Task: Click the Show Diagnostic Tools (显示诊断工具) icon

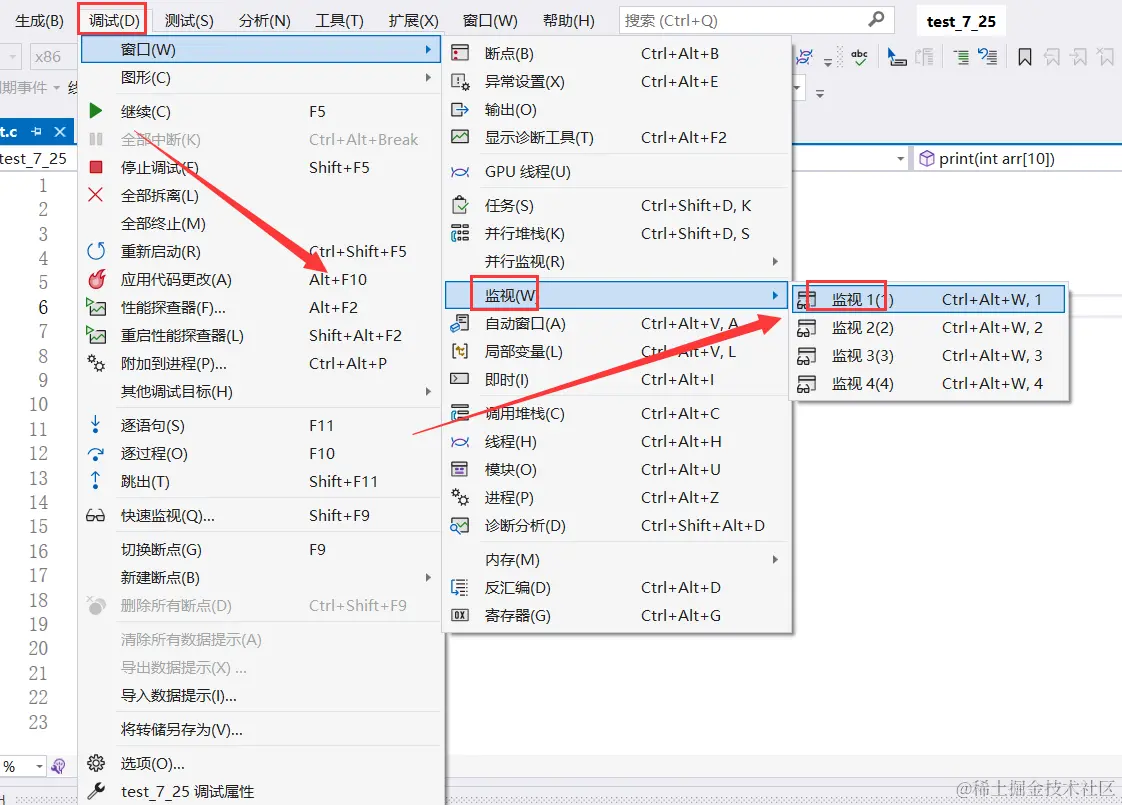Action: [459, 137]
